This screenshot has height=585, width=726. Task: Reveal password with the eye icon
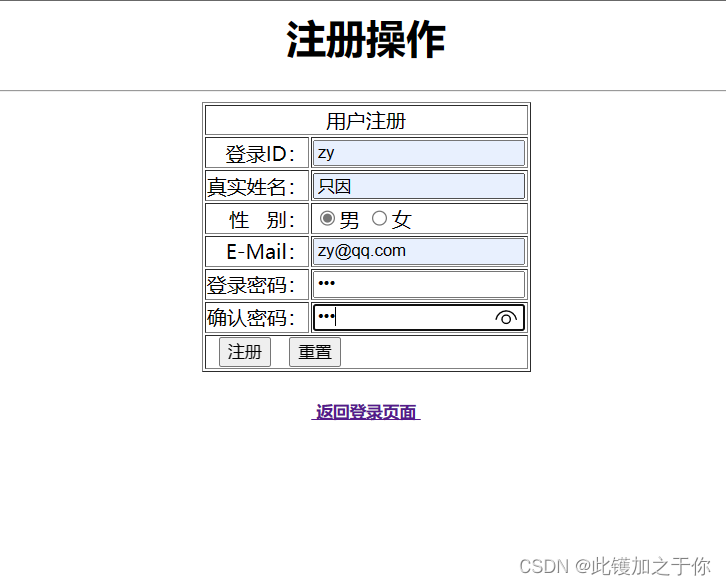point(506,318)
